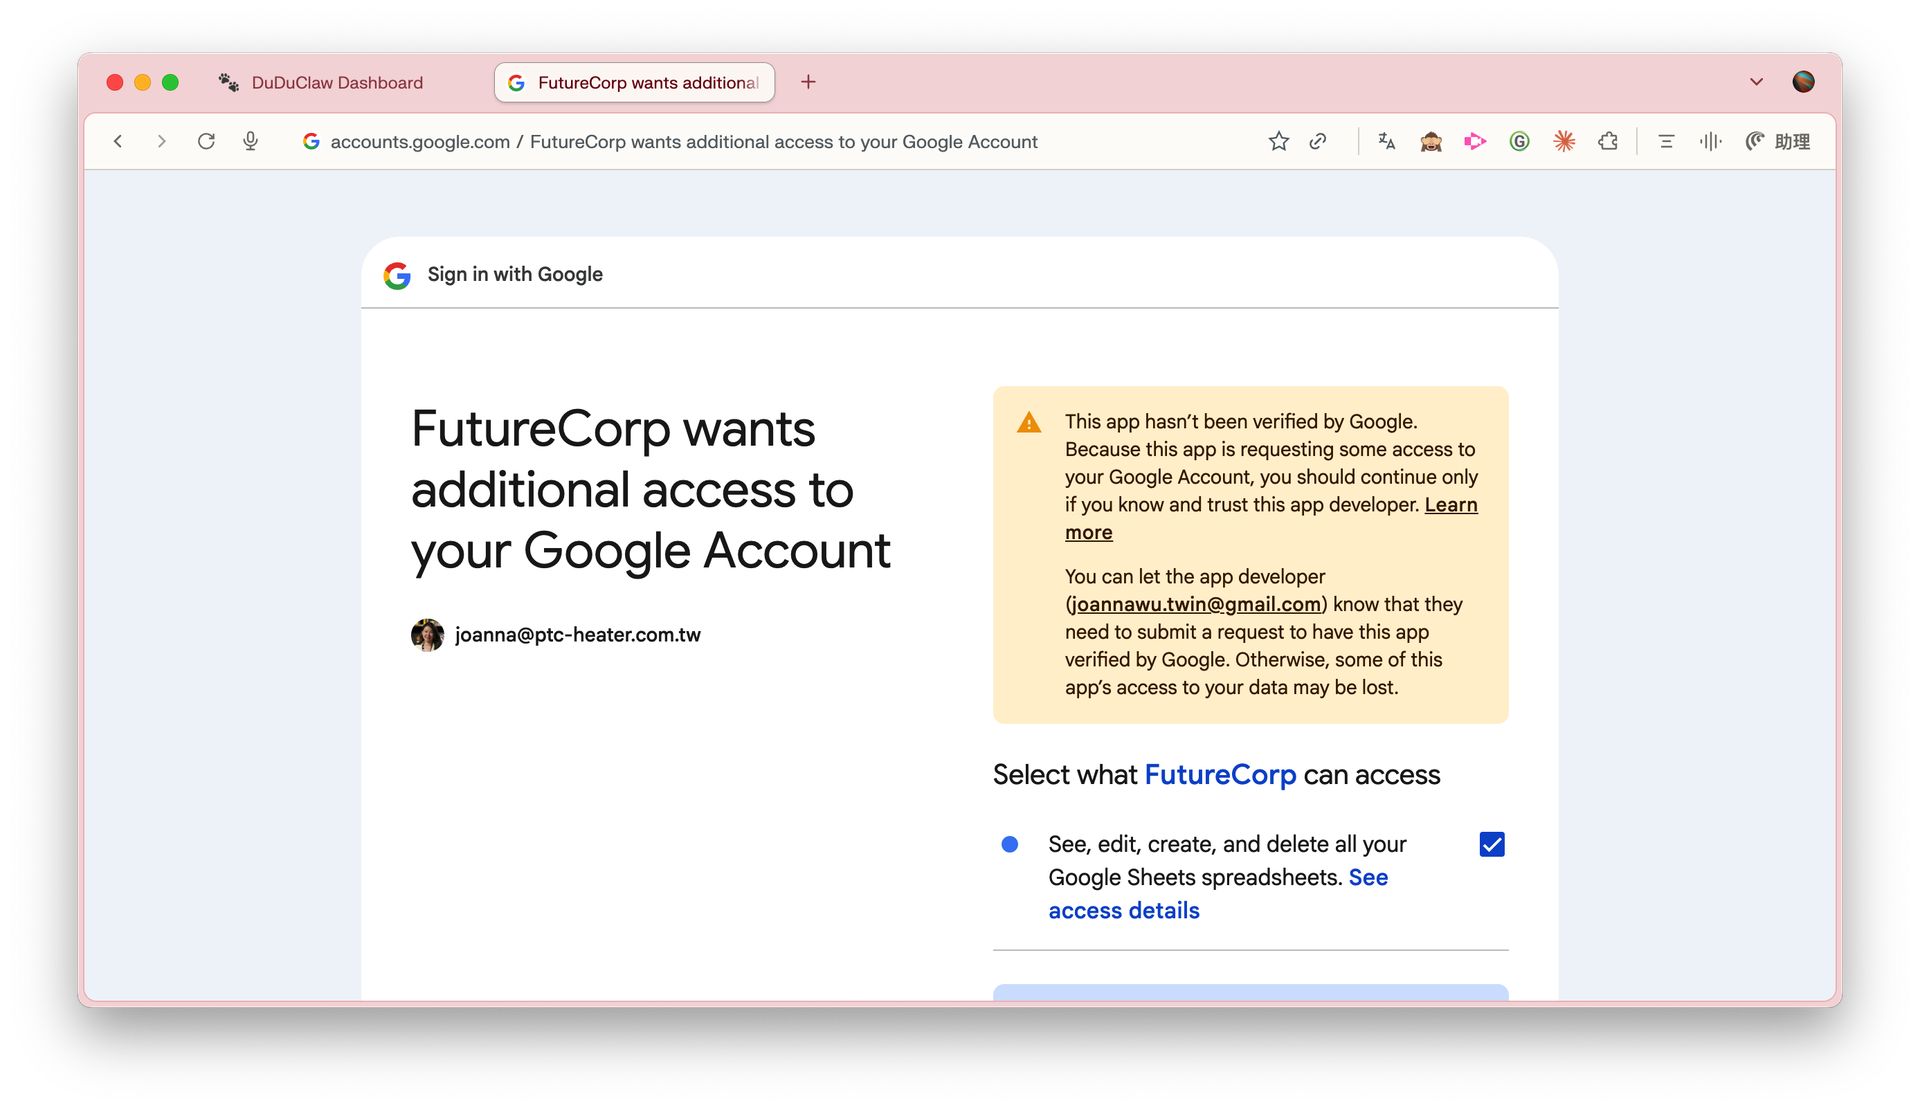1920x1110 pixels.
Task: Click the joannawu.twin@gmail.com developer email link
Action: click(x=1196, y=605)
